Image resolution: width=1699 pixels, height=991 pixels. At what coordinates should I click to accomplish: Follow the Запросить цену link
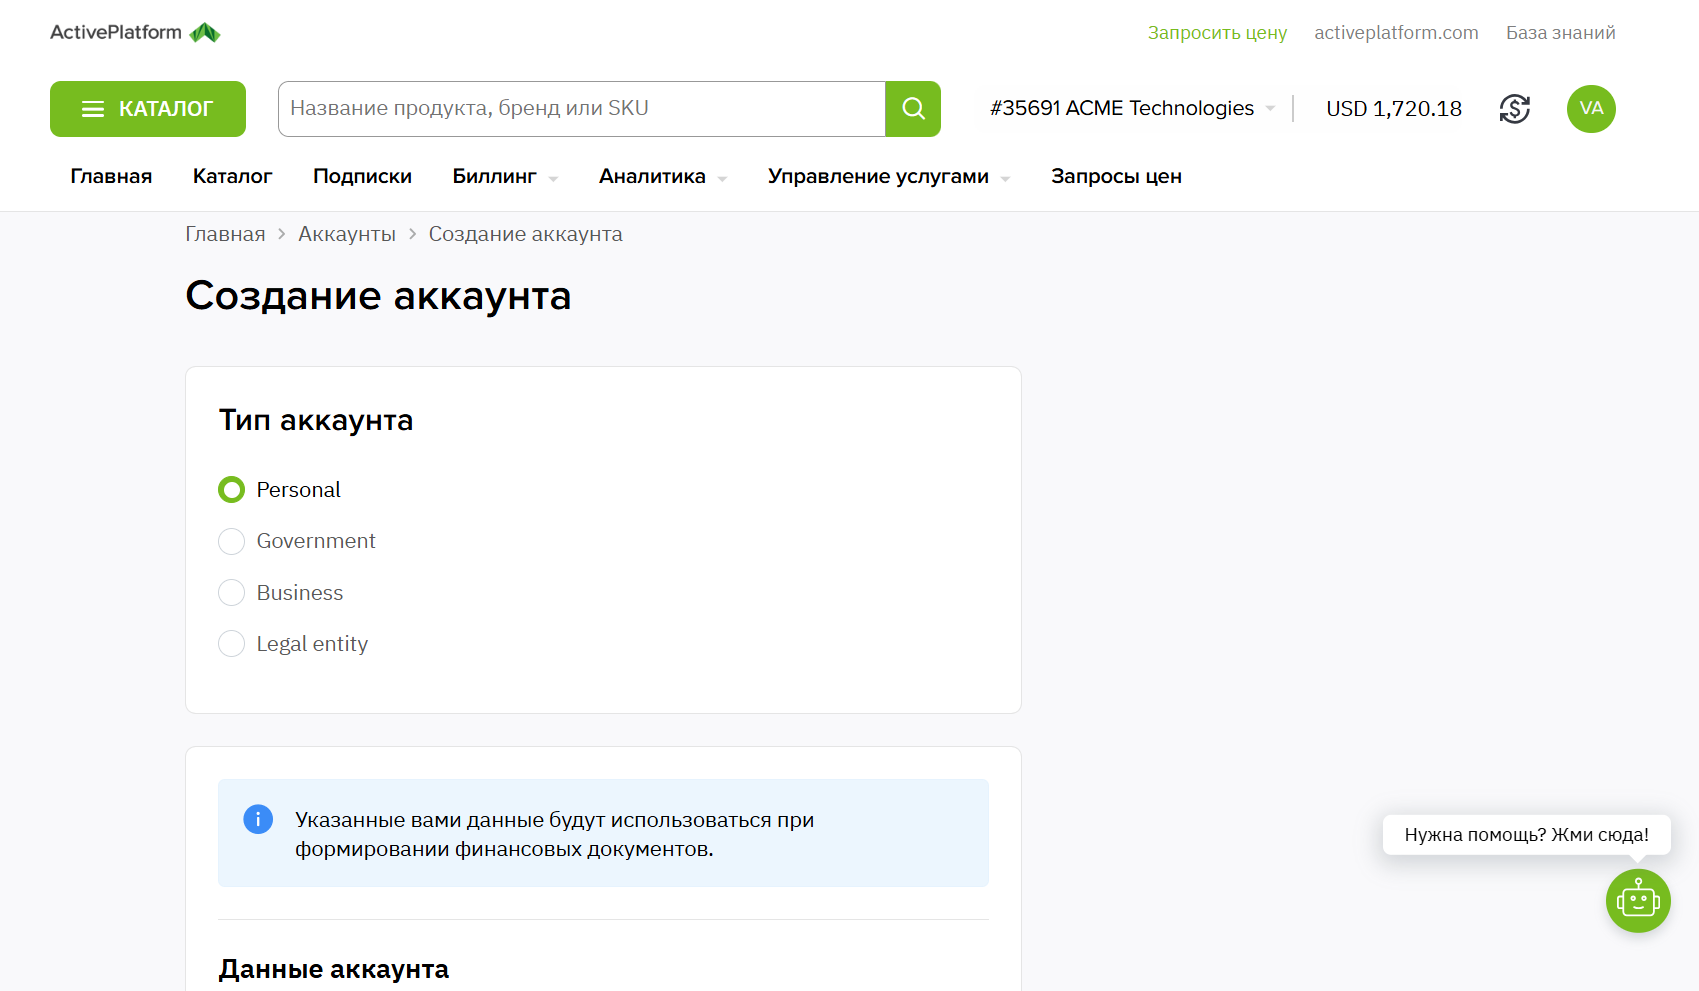click(1217, 33)
